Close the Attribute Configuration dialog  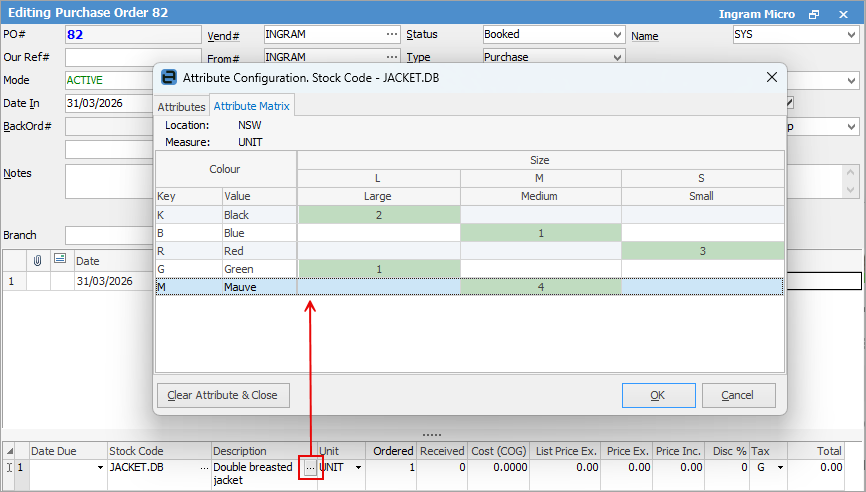click(x=771, y=77)
